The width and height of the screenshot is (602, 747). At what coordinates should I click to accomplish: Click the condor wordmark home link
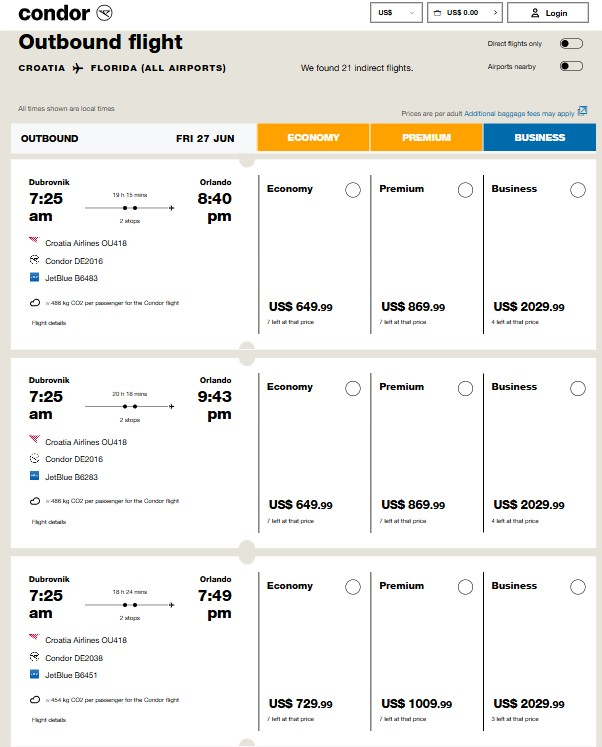tap(54, 13)
